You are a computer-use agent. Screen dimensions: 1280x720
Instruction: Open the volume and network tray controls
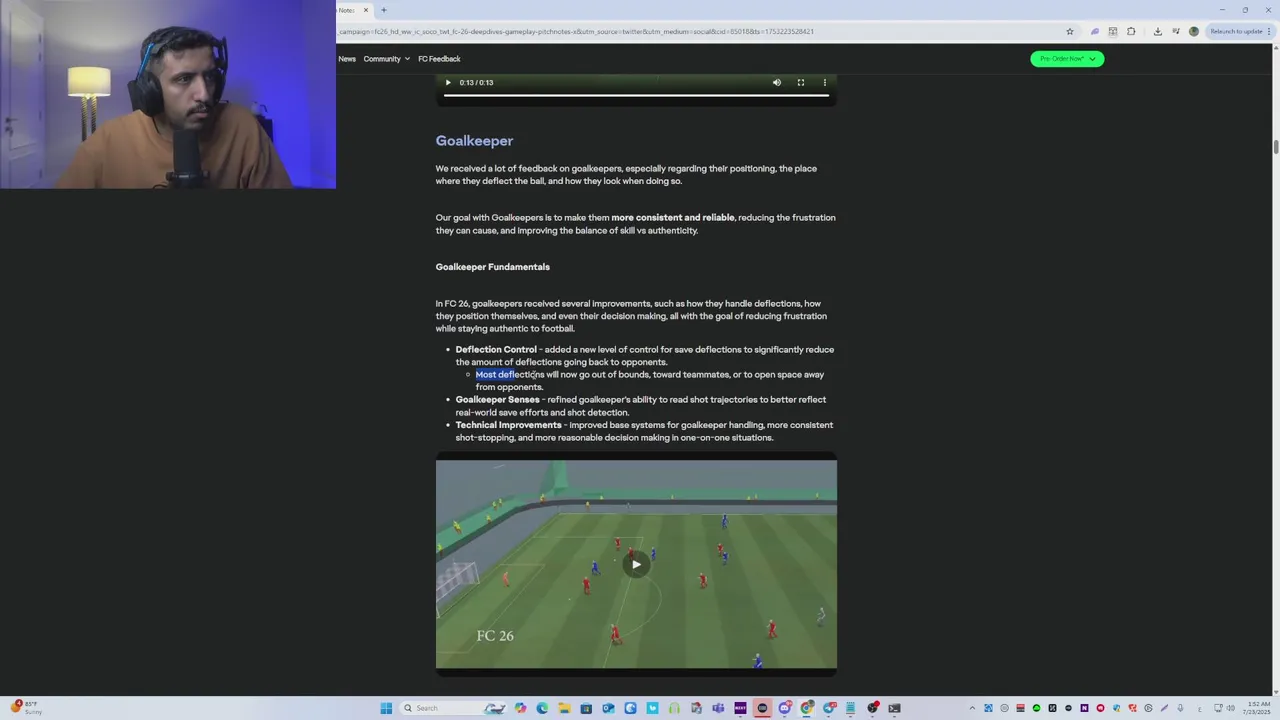(1226, 708)
